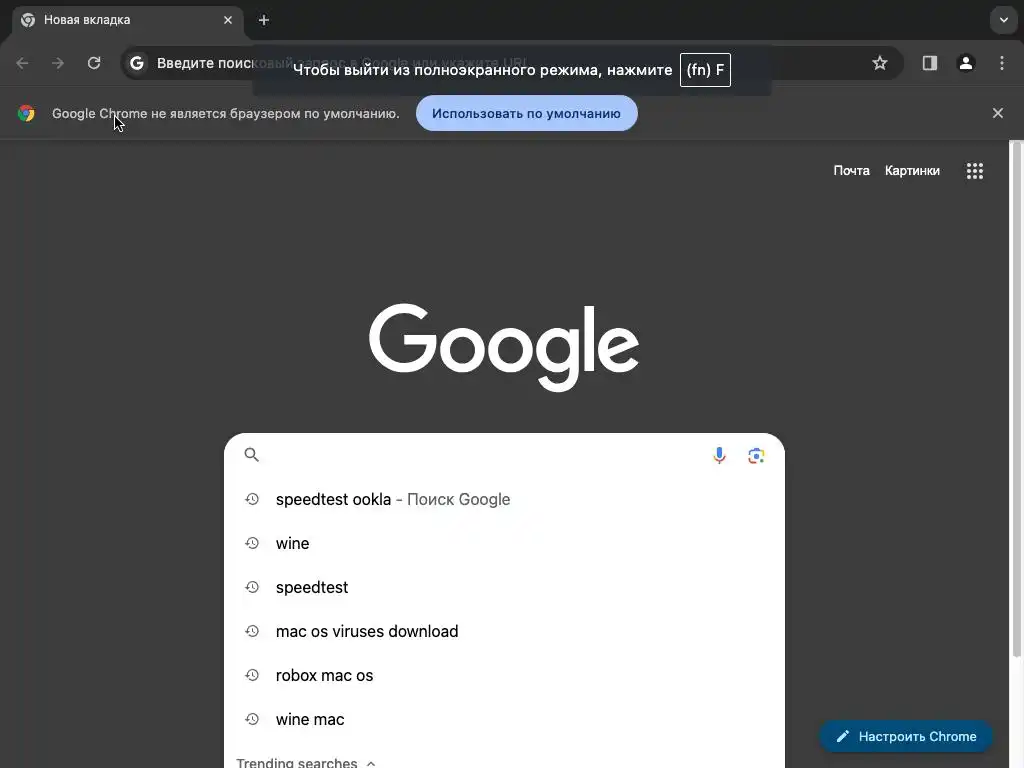Open the Google apps grid

[975, 171]
